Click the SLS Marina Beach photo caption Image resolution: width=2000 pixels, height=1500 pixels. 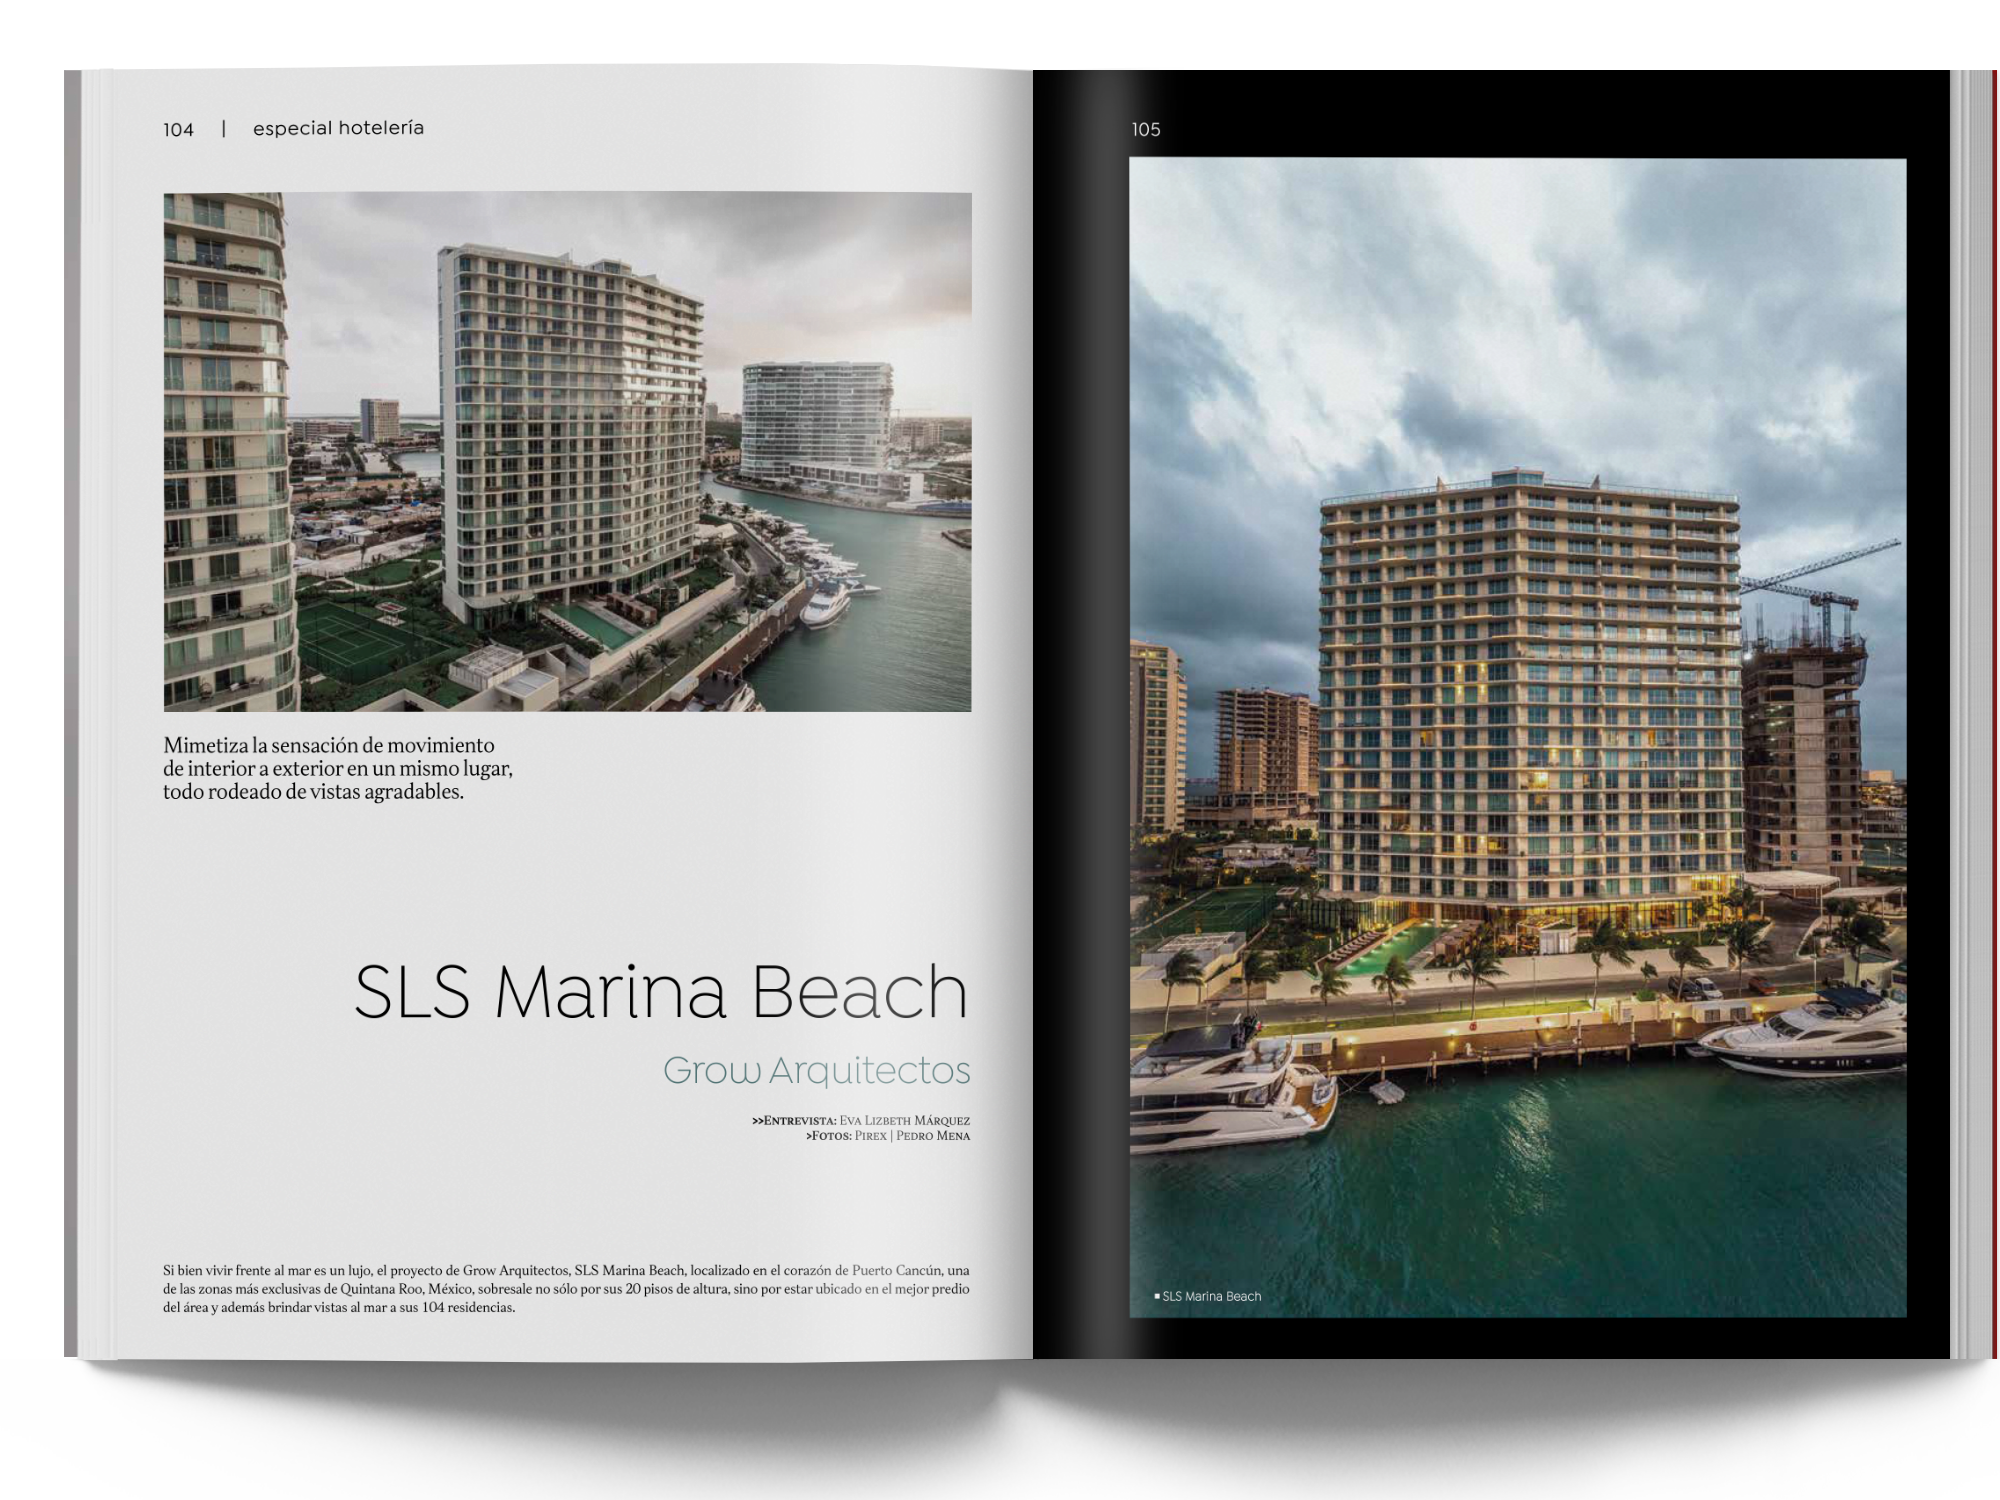point(1211,1296)
